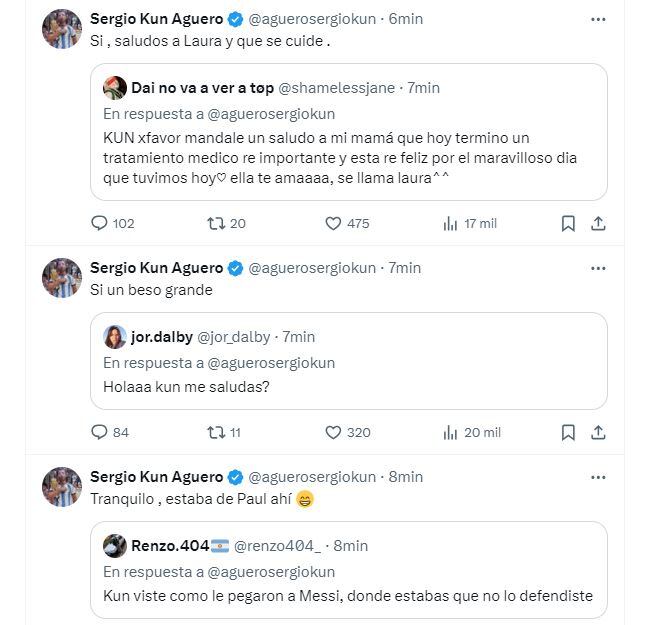This screenshot has height=625, width=645.
Task: Click Sergio Kun Aguero's avatar on first tweet
Action: point(62,28)
